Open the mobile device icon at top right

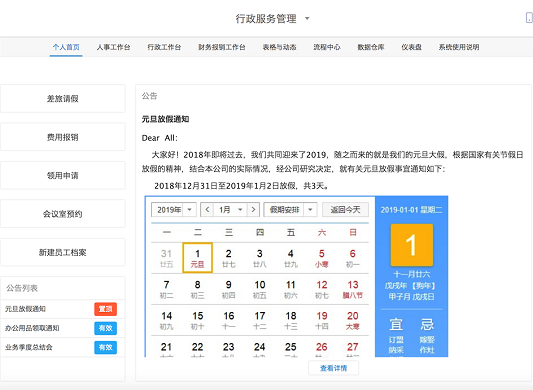(x=529, y=18)
